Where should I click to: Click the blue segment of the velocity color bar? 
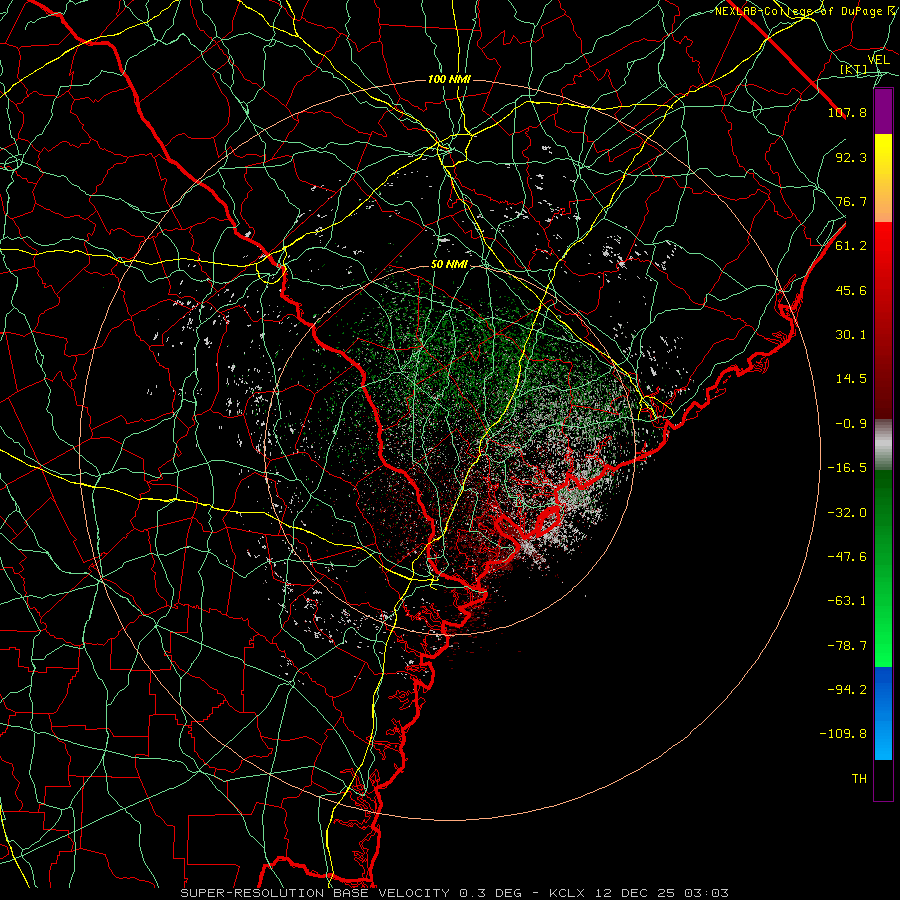883,713
